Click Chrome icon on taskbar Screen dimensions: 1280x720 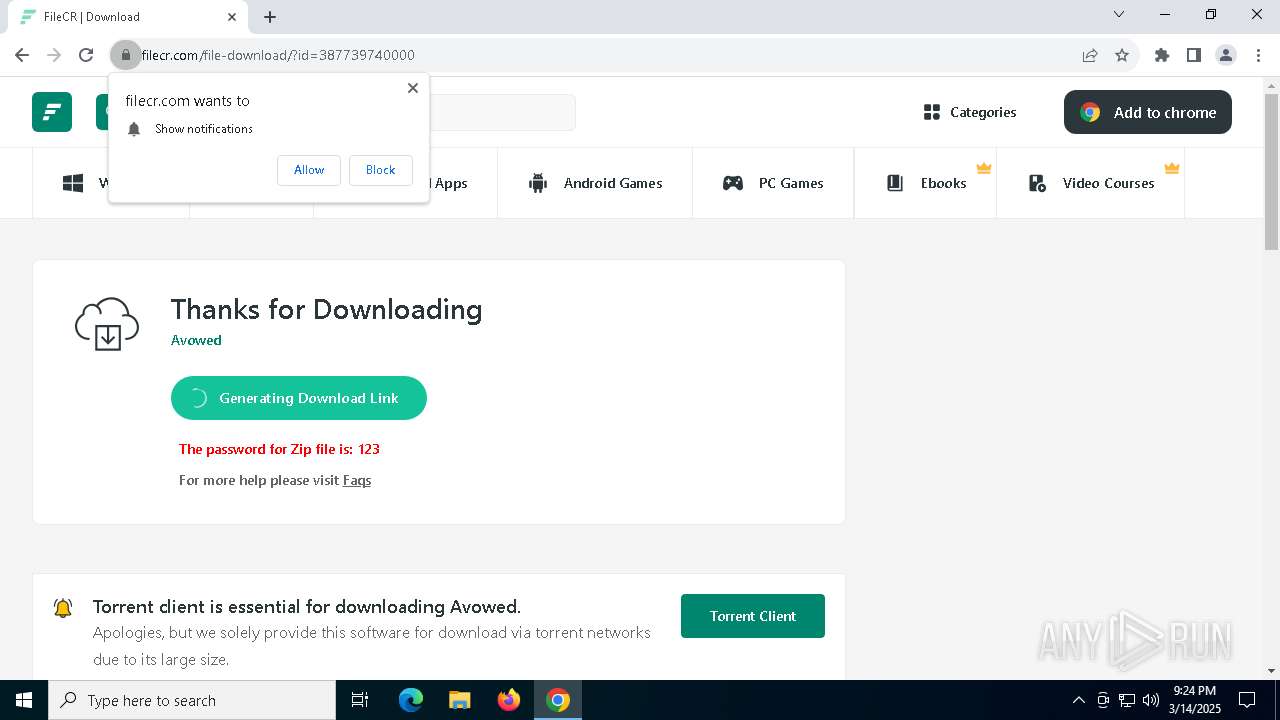pyautogui.click(x=558, y=700)
